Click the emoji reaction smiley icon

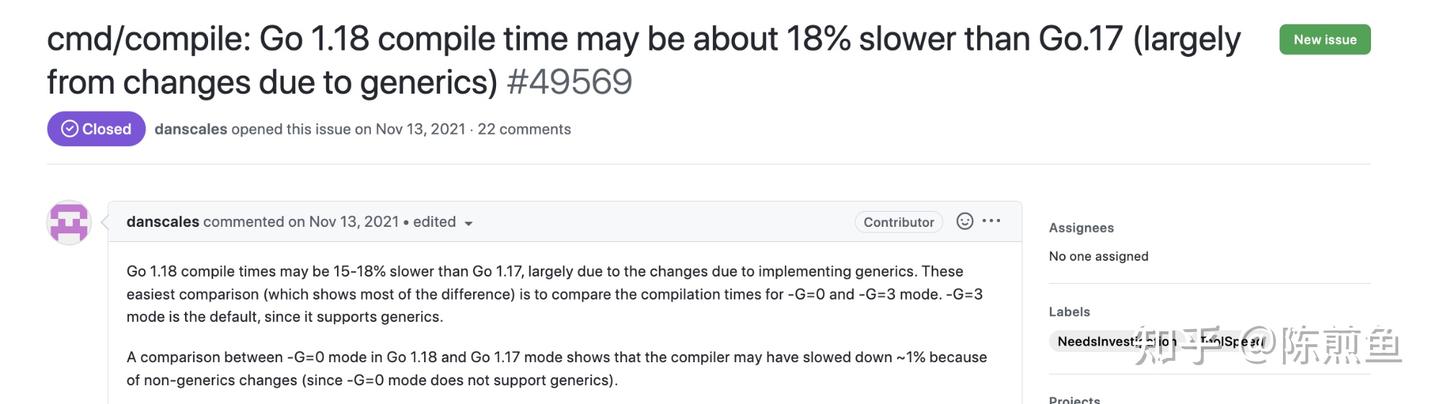click(965, 221)
